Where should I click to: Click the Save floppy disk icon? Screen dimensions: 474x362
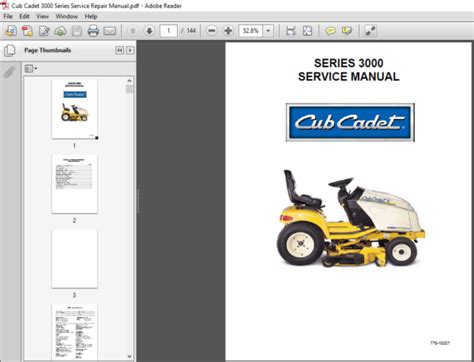pyautogui.click(x=77, y=31)
